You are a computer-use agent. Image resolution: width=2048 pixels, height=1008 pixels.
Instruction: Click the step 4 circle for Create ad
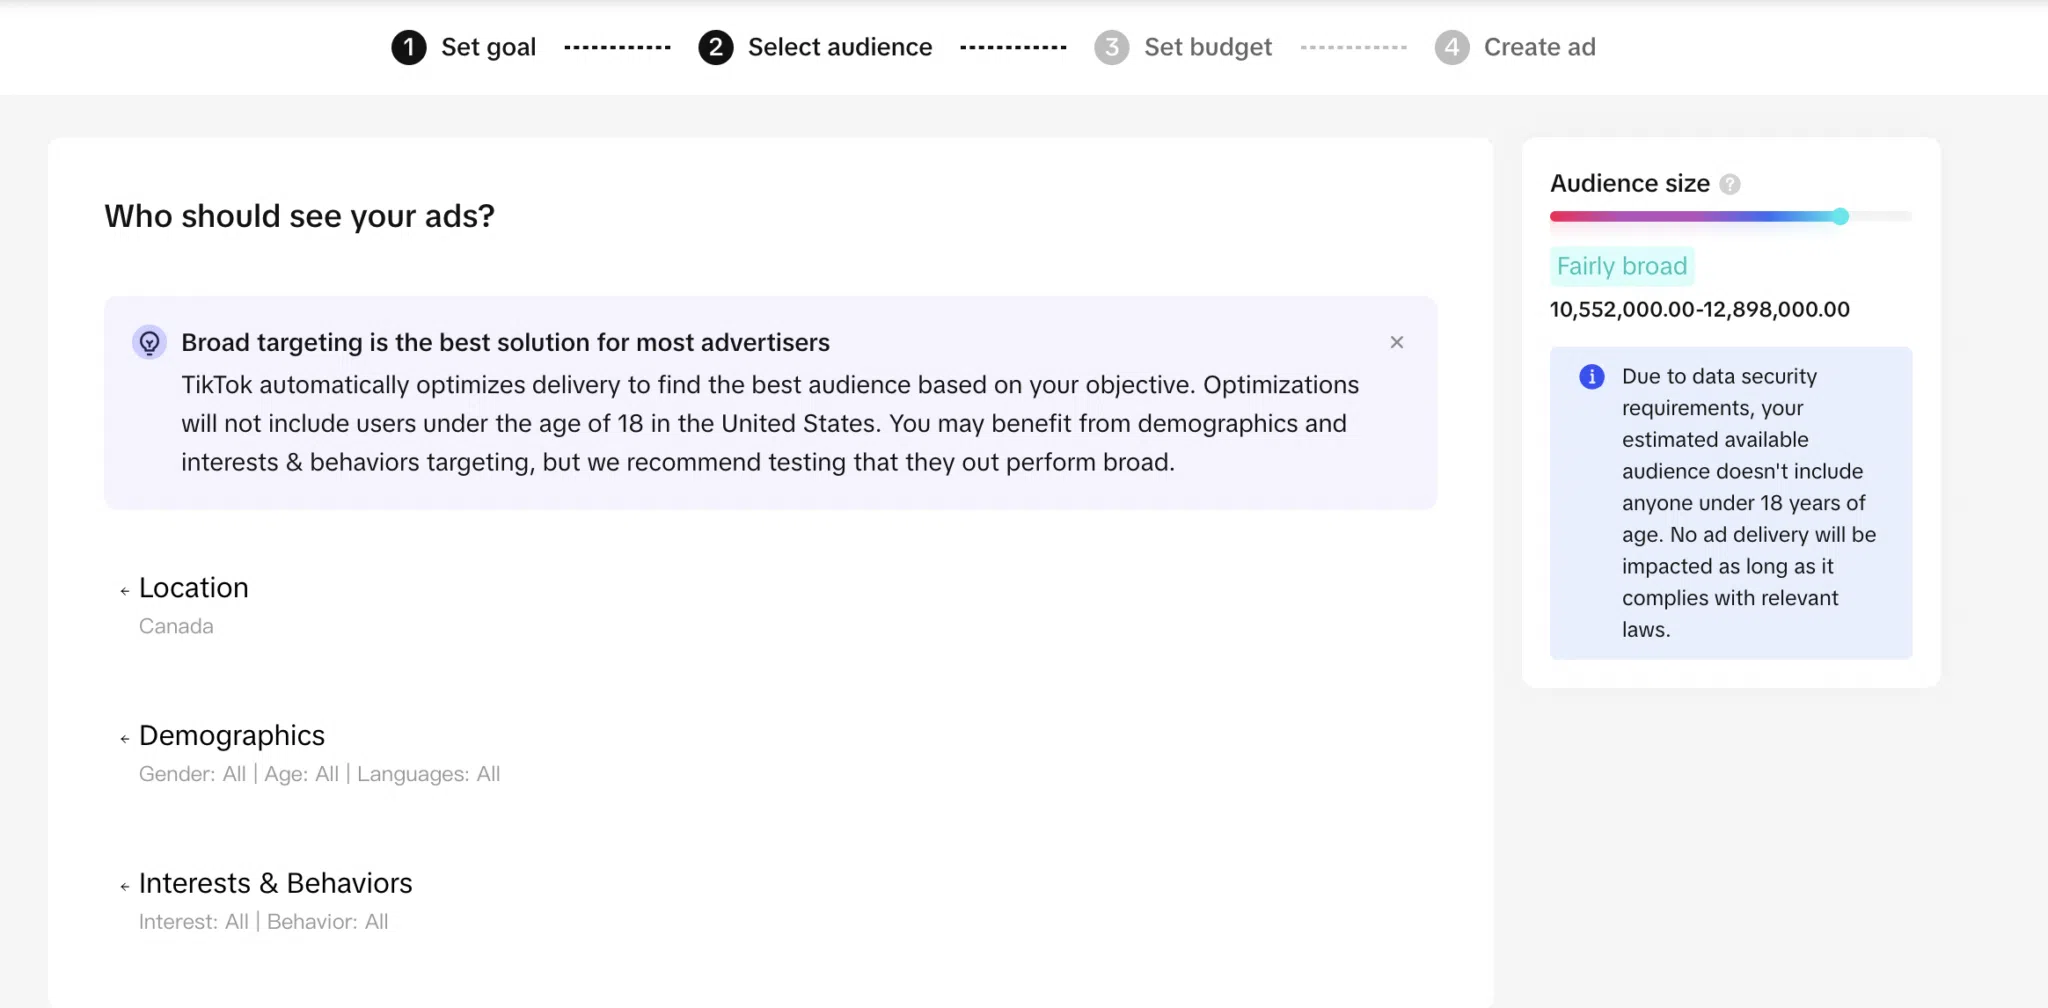[1451, 47]
